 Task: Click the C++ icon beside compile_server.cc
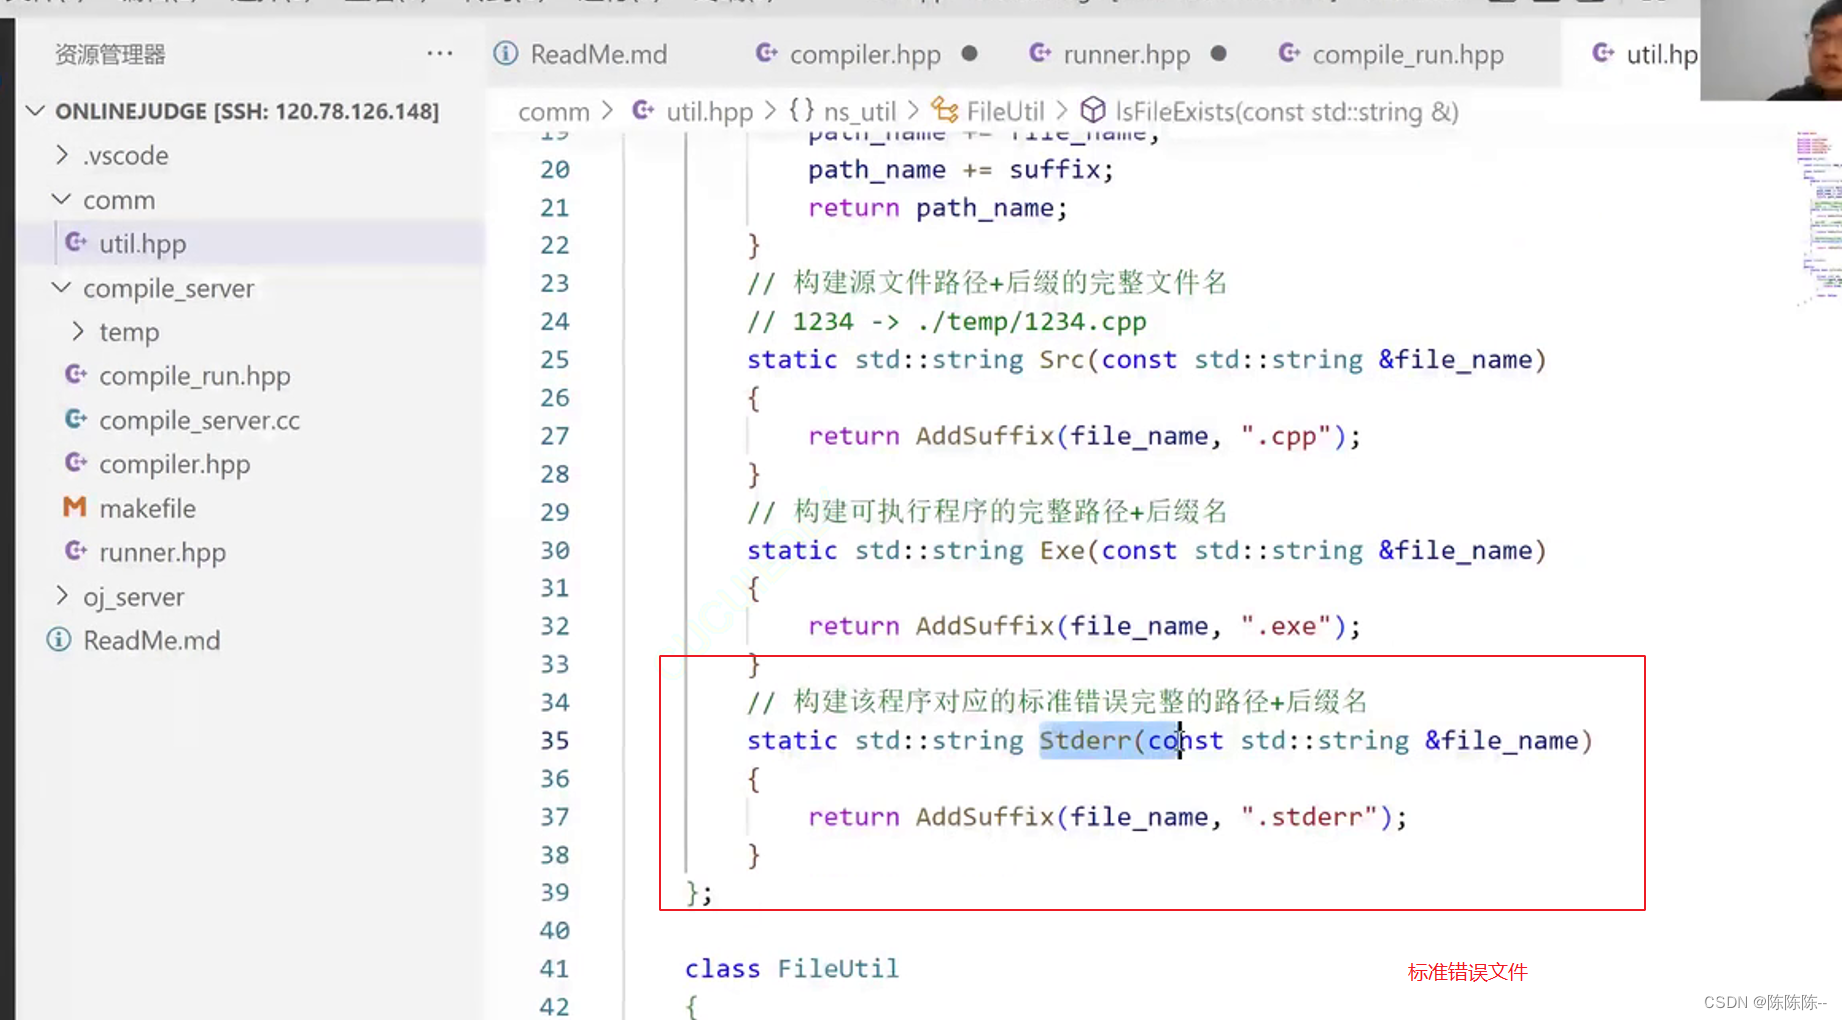click(75, 419)
